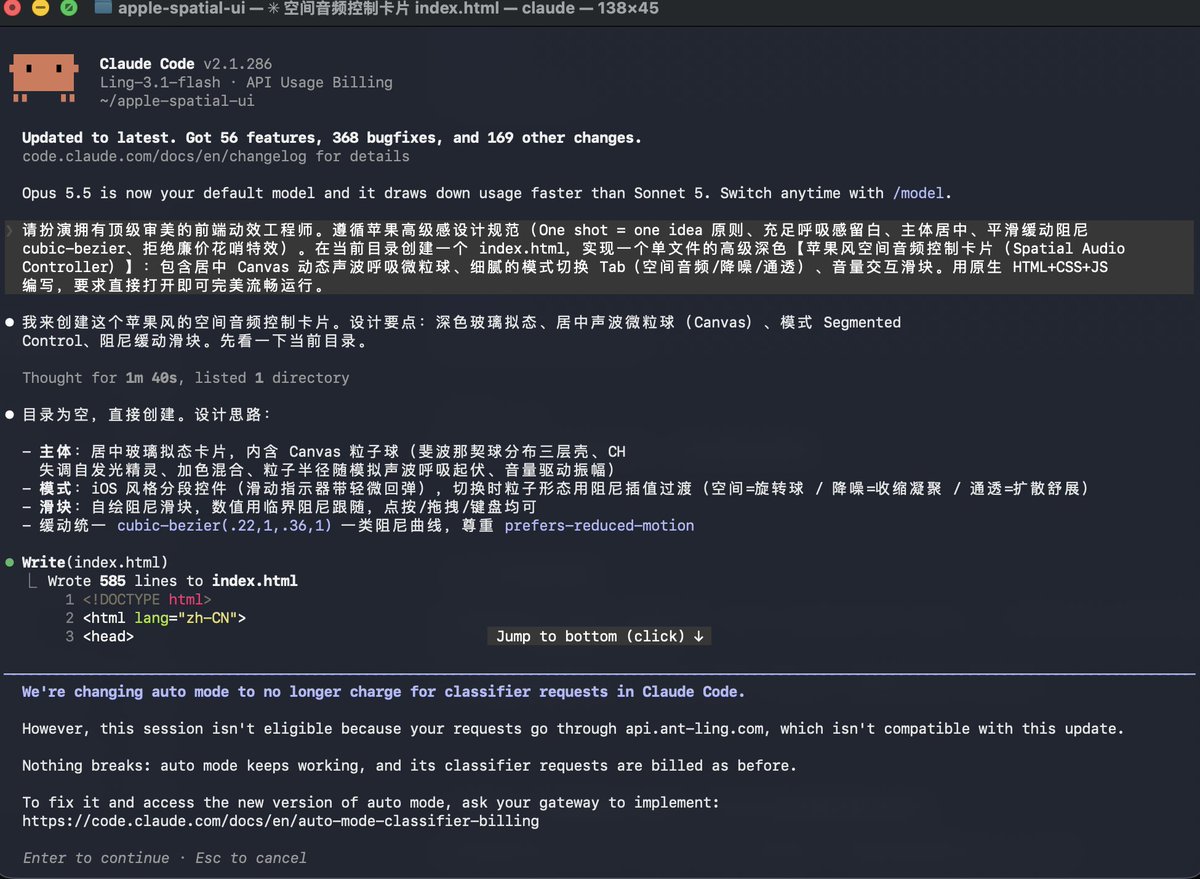
Task: Click the green status dot beside Write(index.html)
Action: pyautogui.click(x=10, y=562)
